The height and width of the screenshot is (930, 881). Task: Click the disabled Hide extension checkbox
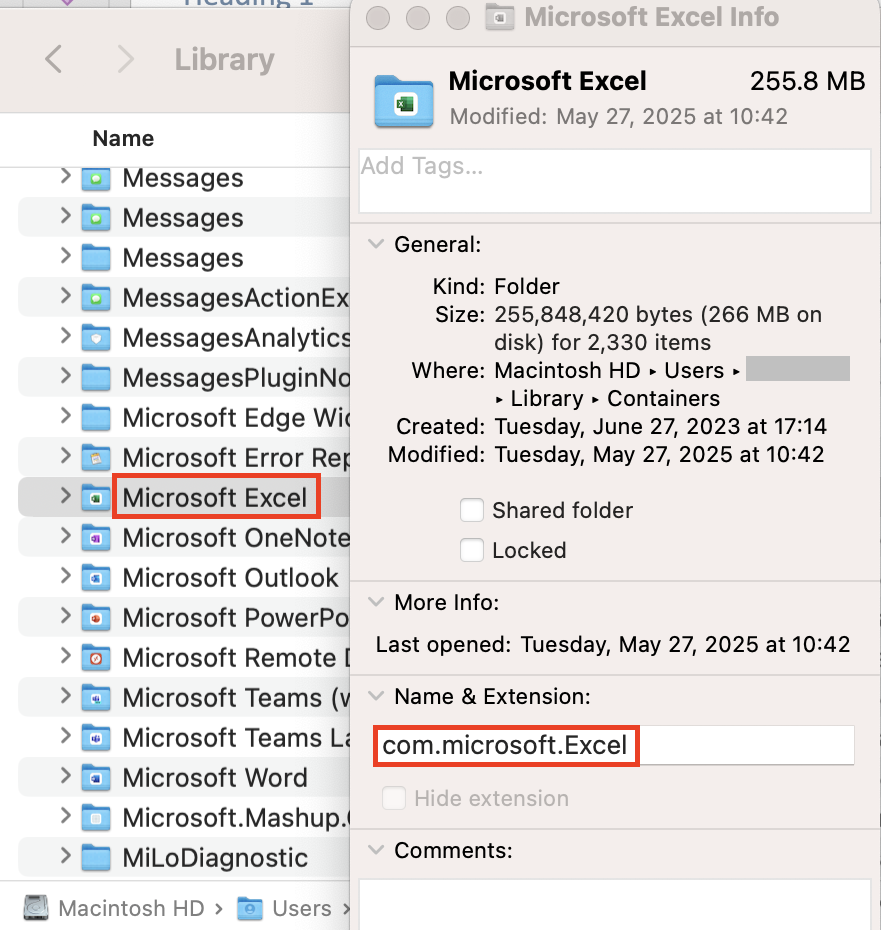[394, 798]
